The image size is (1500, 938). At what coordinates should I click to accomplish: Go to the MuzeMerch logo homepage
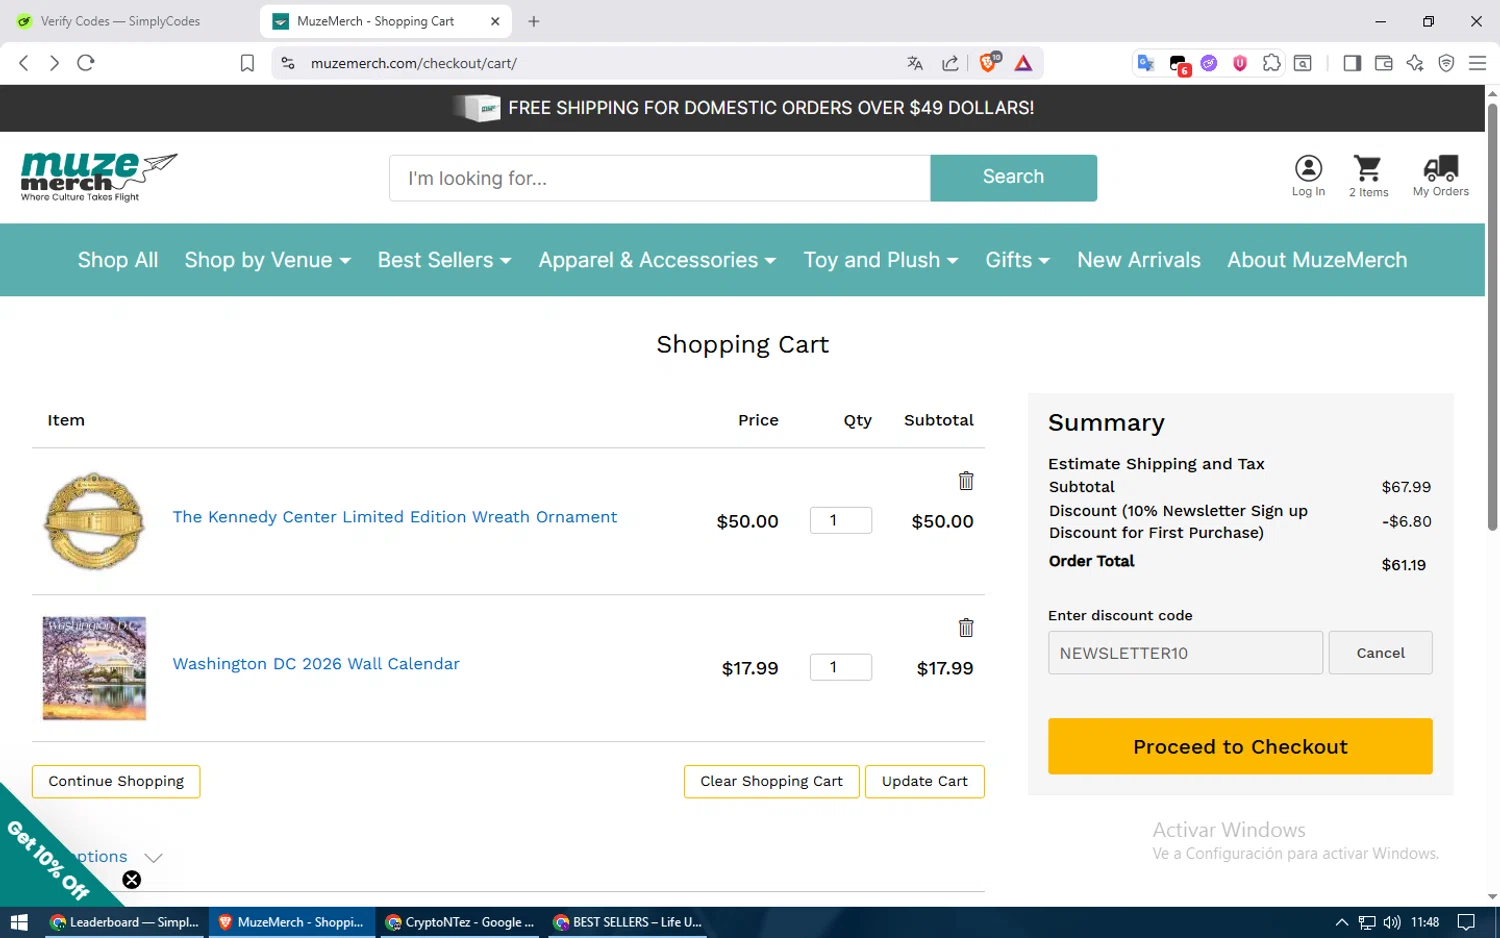tap(99, 177)
